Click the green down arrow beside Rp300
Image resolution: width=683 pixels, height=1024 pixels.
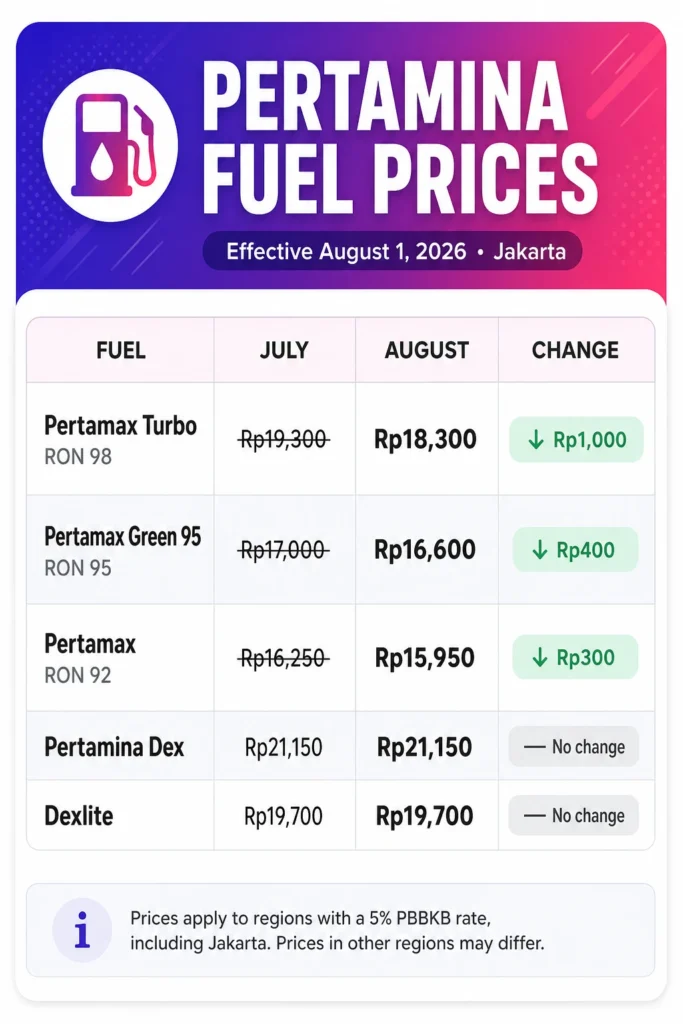click(x=539, y=658)
